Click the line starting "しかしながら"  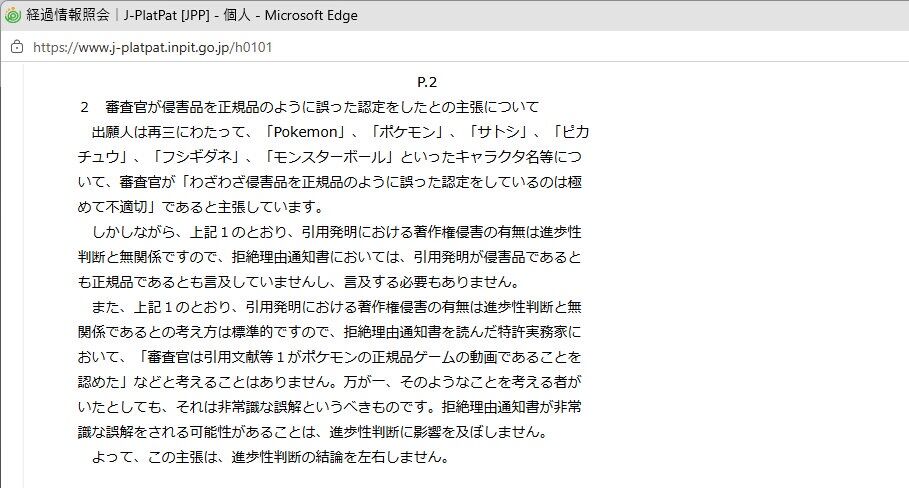(336, 232)
